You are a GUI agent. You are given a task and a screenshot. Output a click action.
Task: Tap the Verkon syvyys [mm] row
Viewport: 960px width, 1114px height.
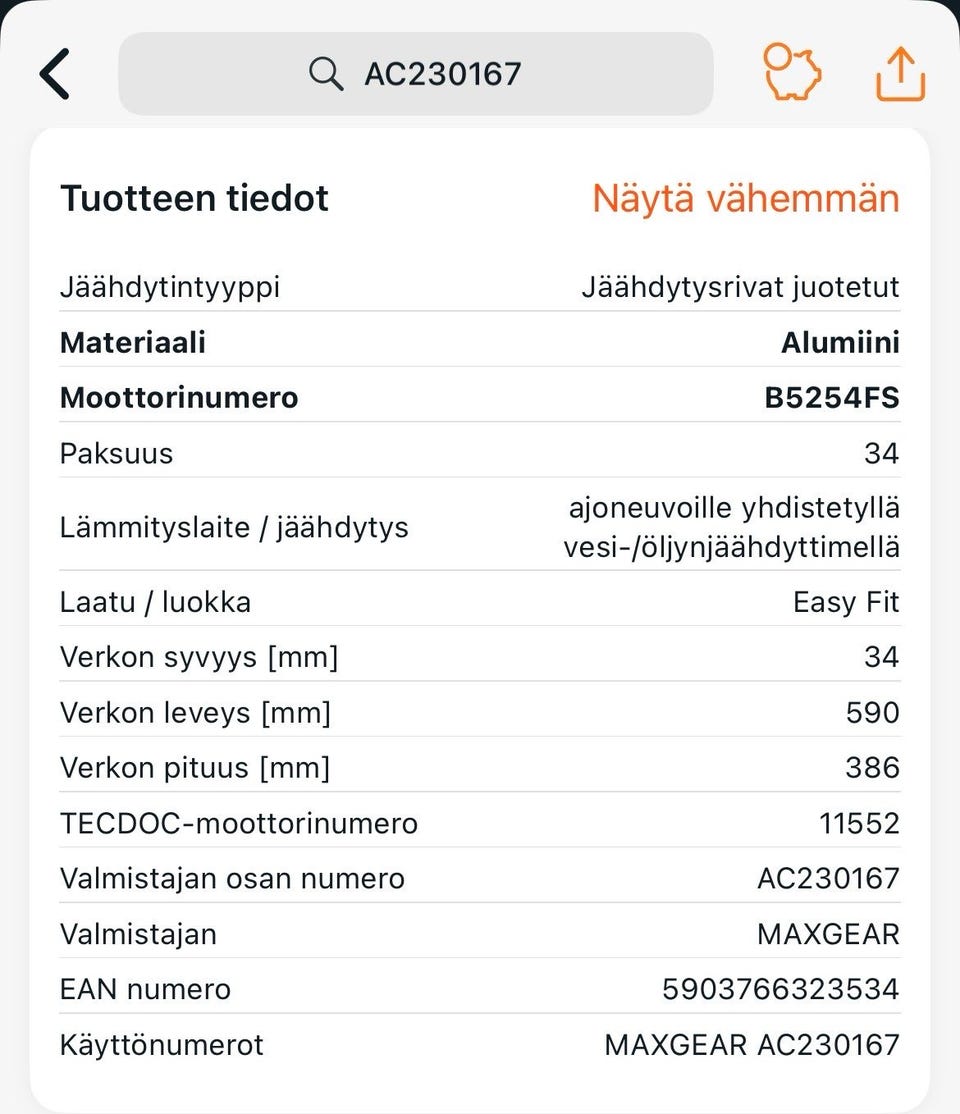click(480, 656)
